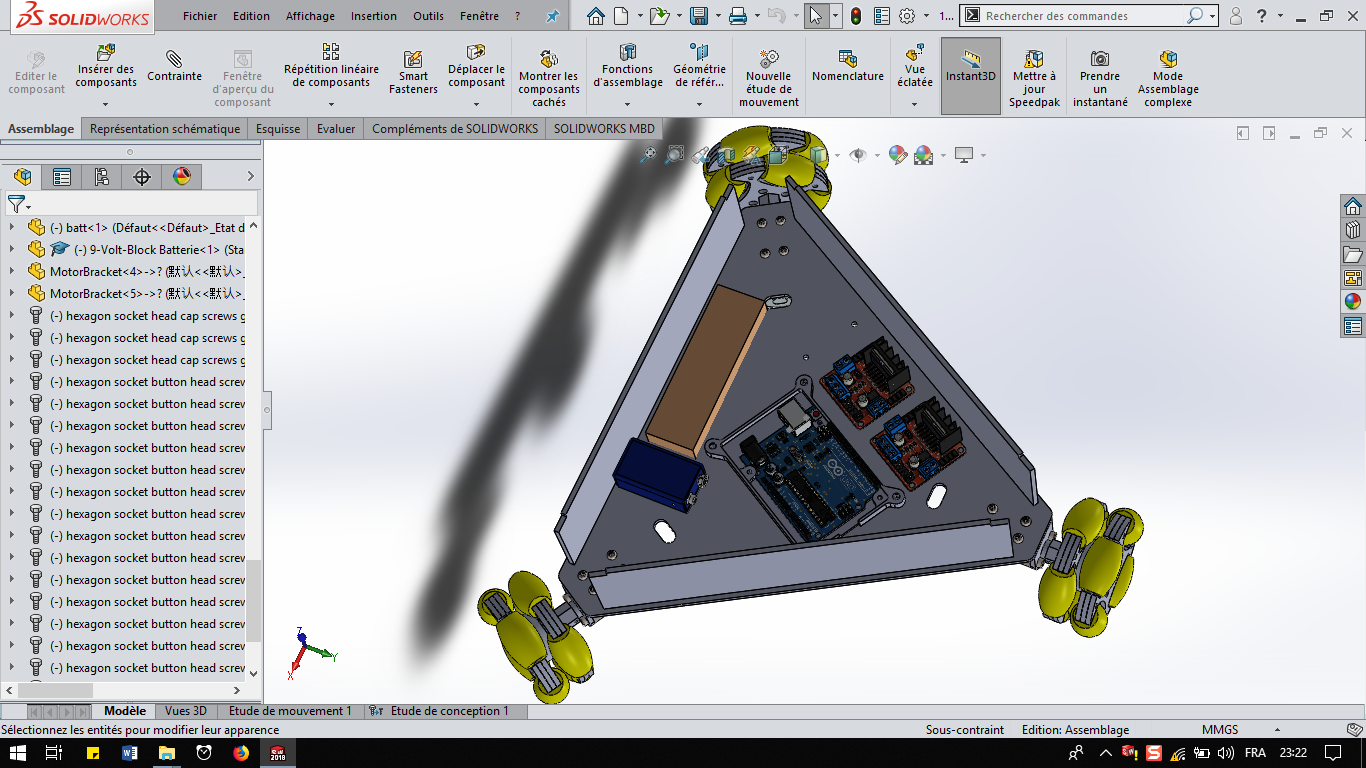The height and width of the screenshot is (768, 1366).
Task: Open Firefox from the Windows taskbar
Action: pos(241,753)
